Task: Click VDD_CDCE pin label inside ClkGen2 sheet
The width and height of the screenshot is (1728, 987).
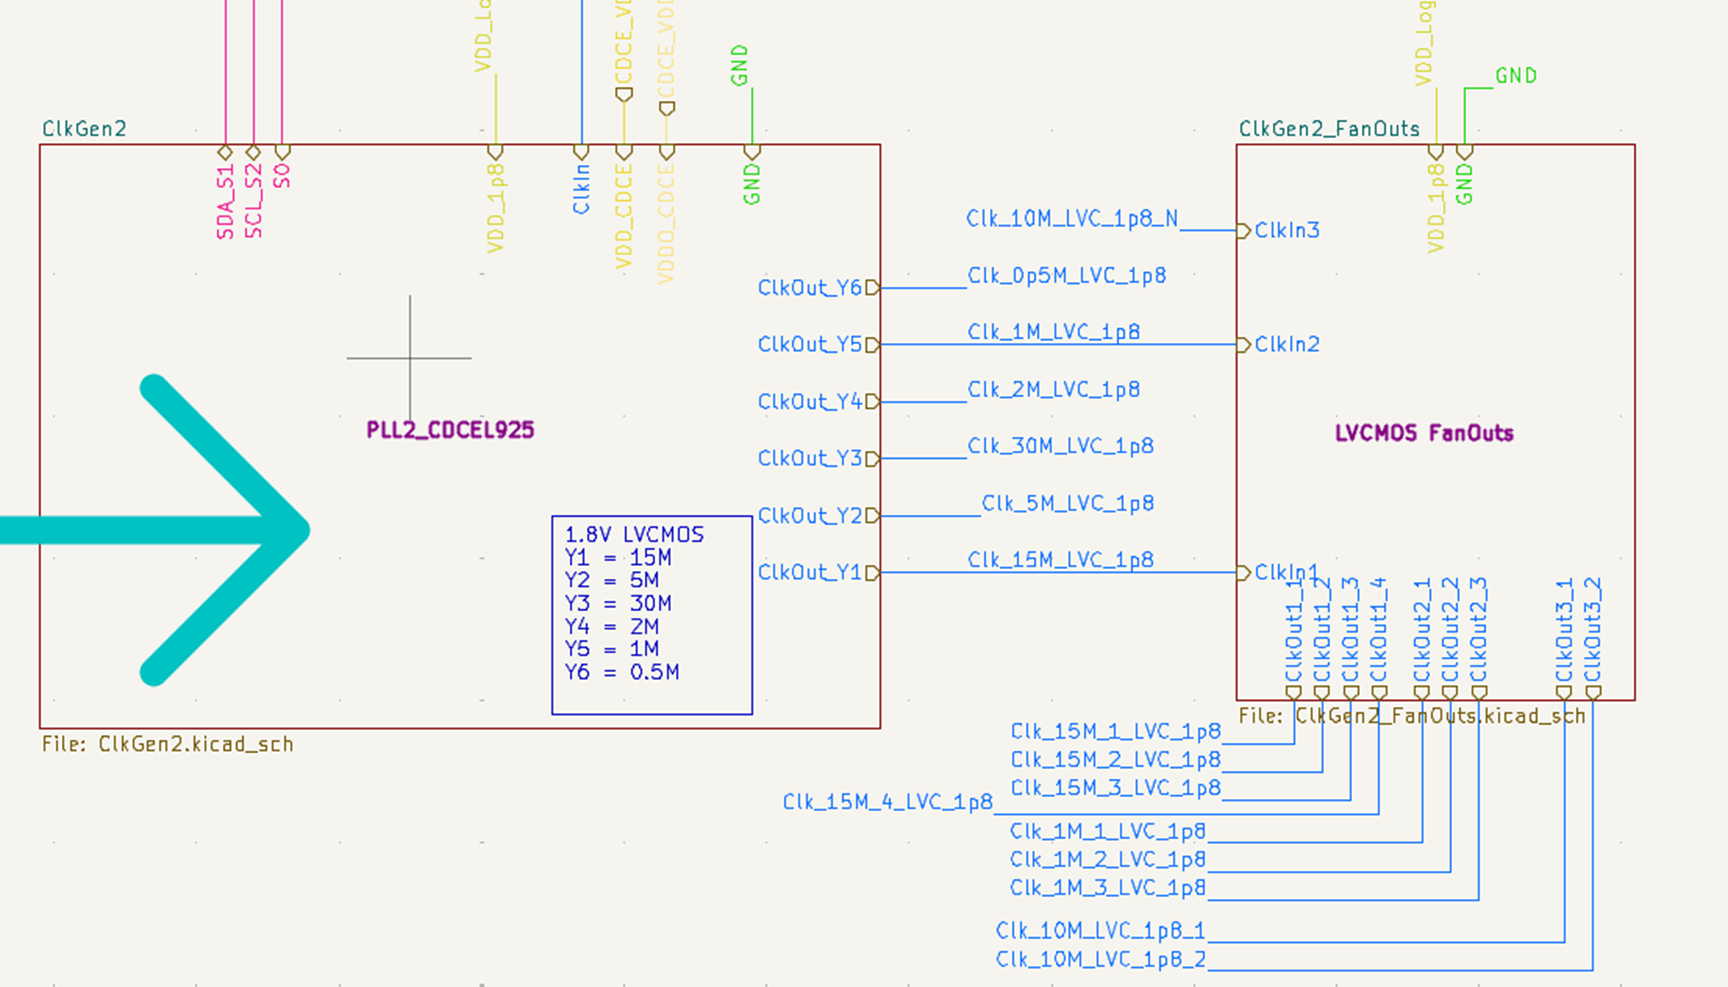Action: [x=624, y=216]
